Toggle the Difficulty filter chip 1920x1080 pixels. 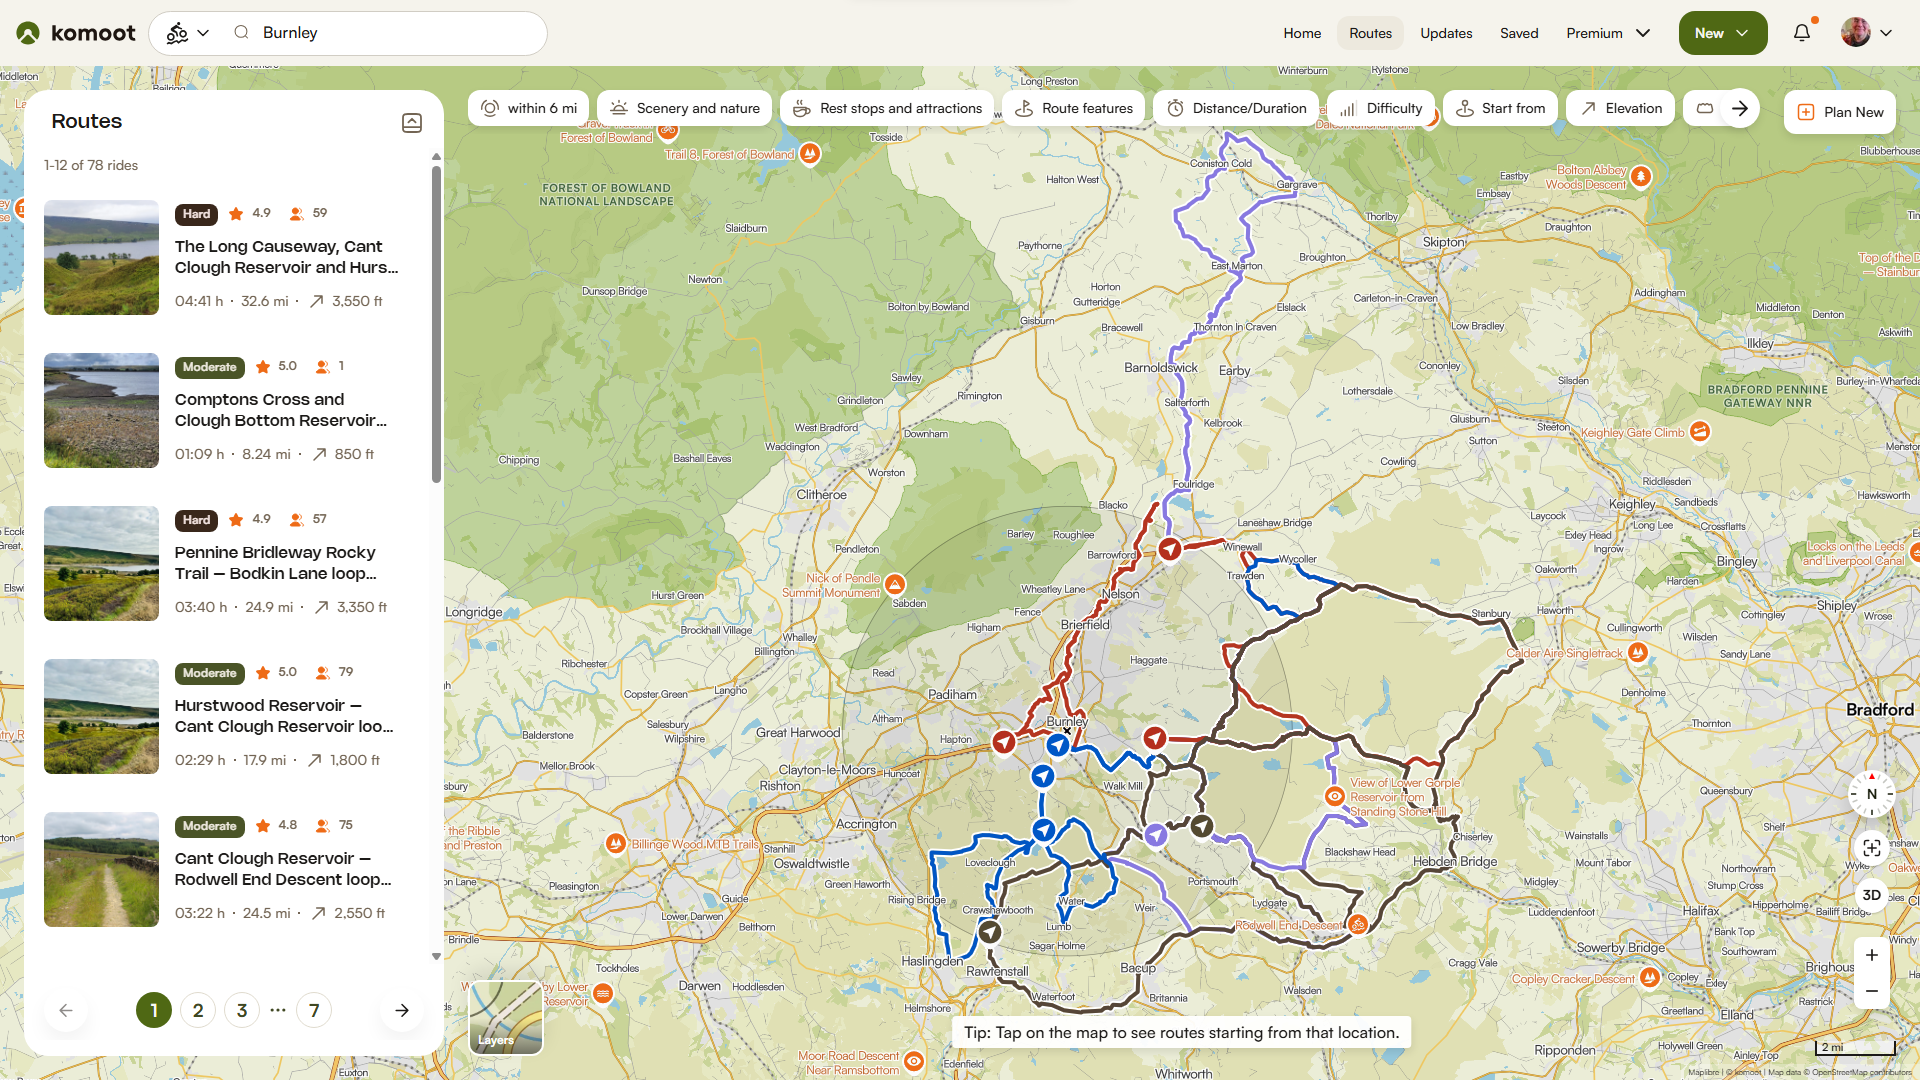point(1381,108)
